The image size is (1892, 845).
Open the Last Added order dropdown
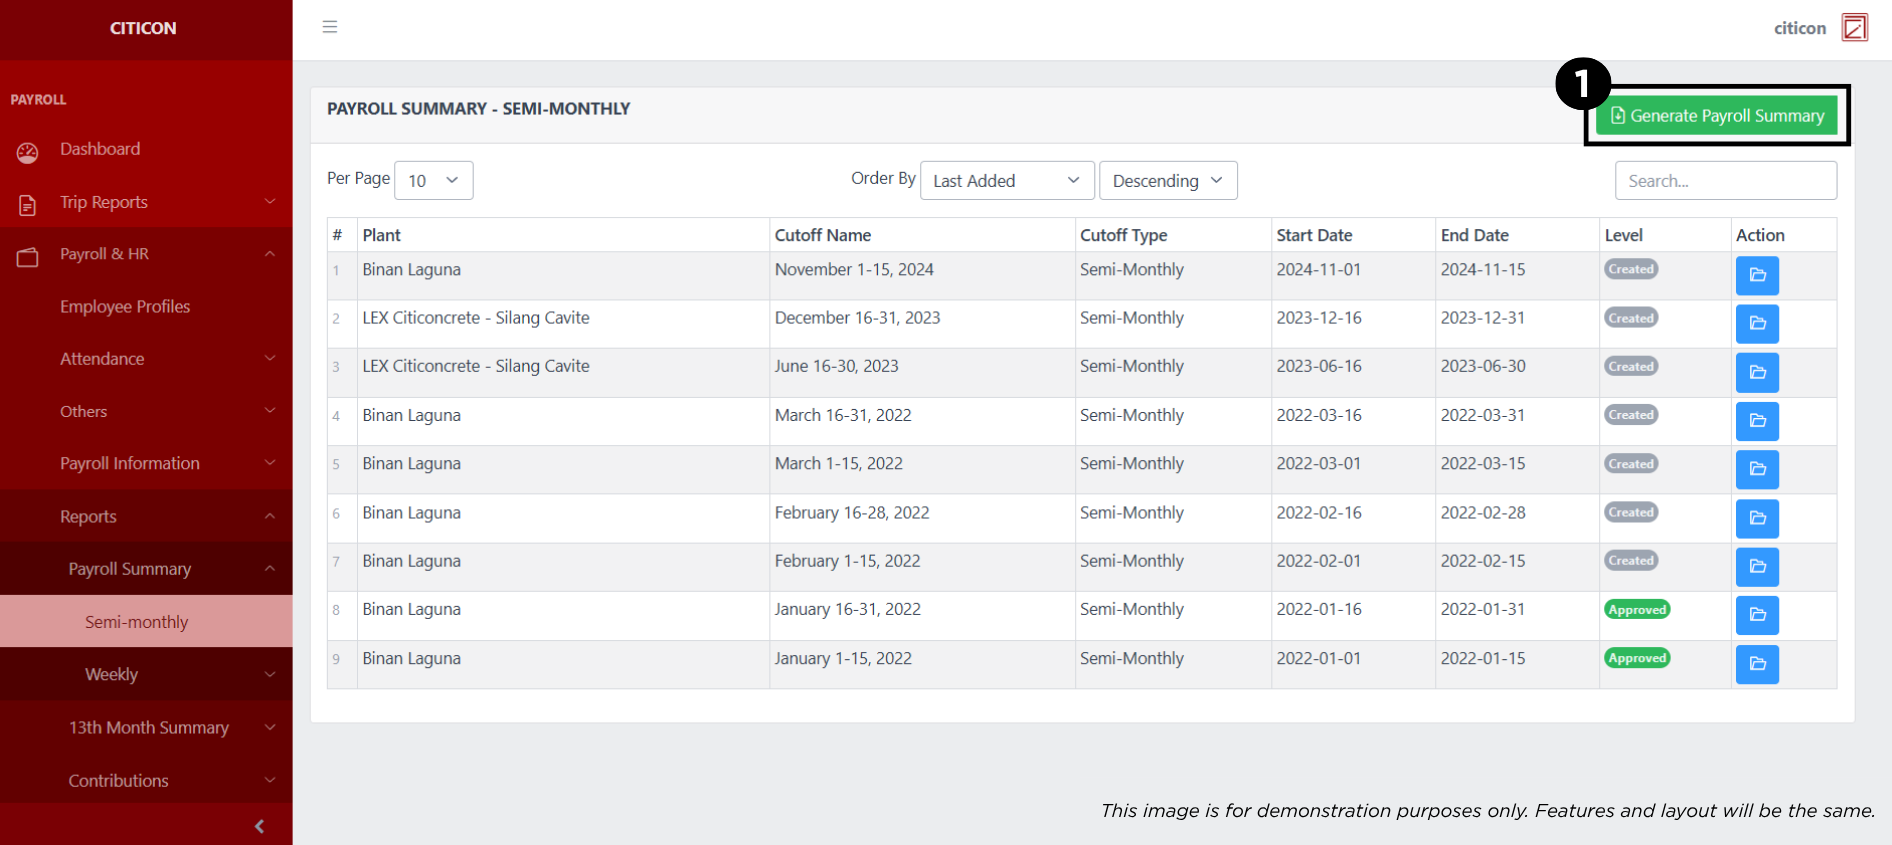pyautogui.click(x=1006, y=181)
